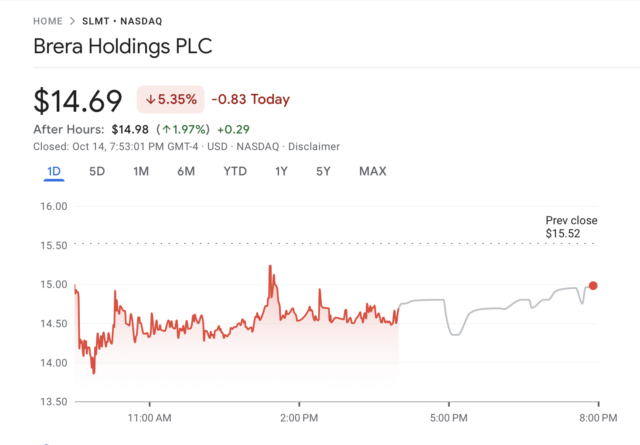Click the red dot at chart's end
The width and height of the screenshot is (640, 445).
[593, 286]
